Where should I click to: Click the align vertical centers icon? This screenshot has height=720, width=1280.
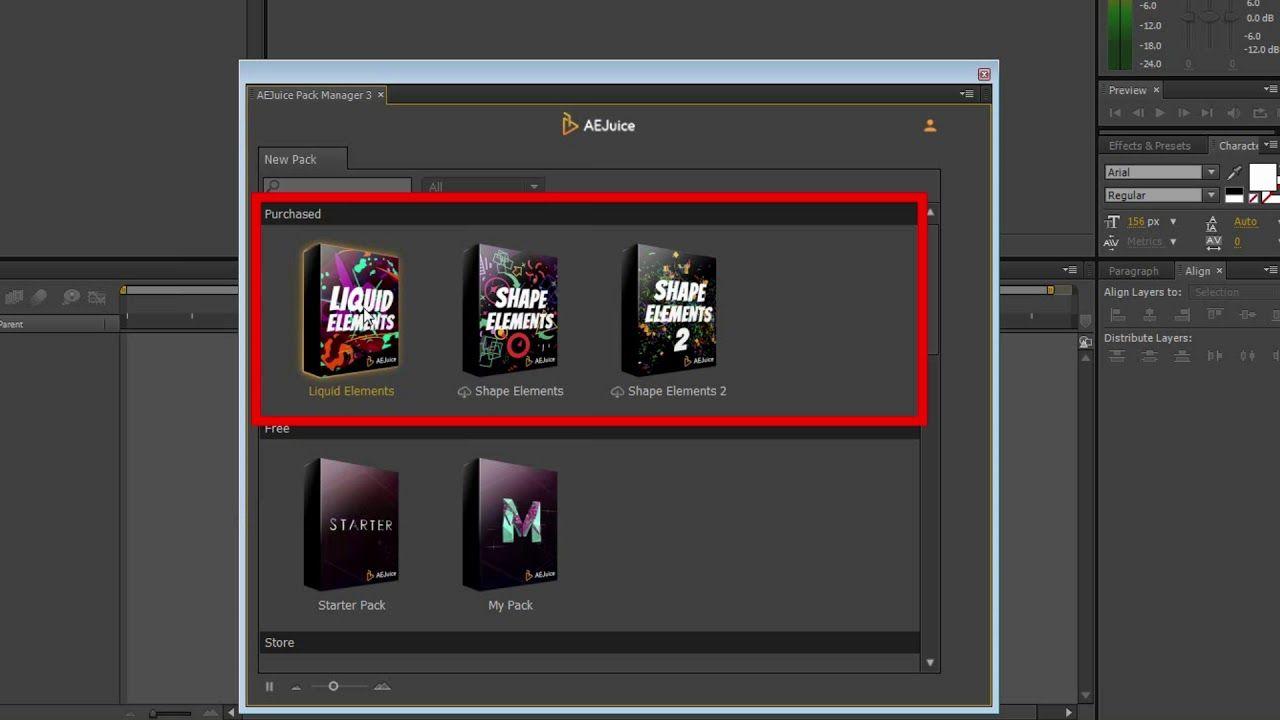point(1248,315)
